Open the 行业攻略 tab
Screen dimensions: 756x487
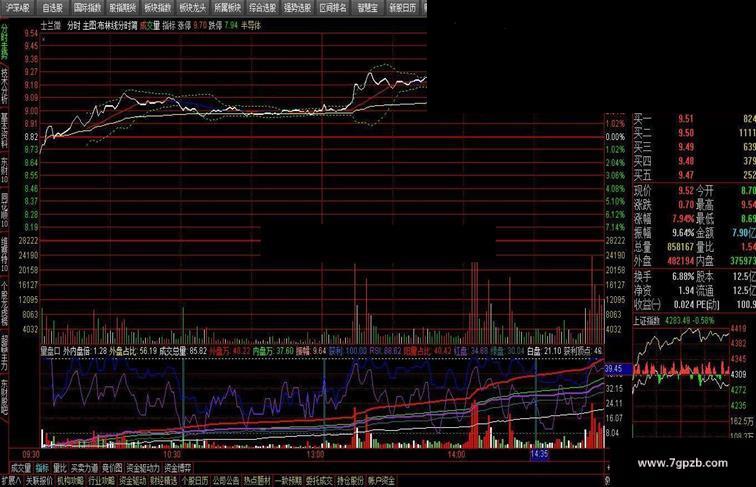click(101, 480)
